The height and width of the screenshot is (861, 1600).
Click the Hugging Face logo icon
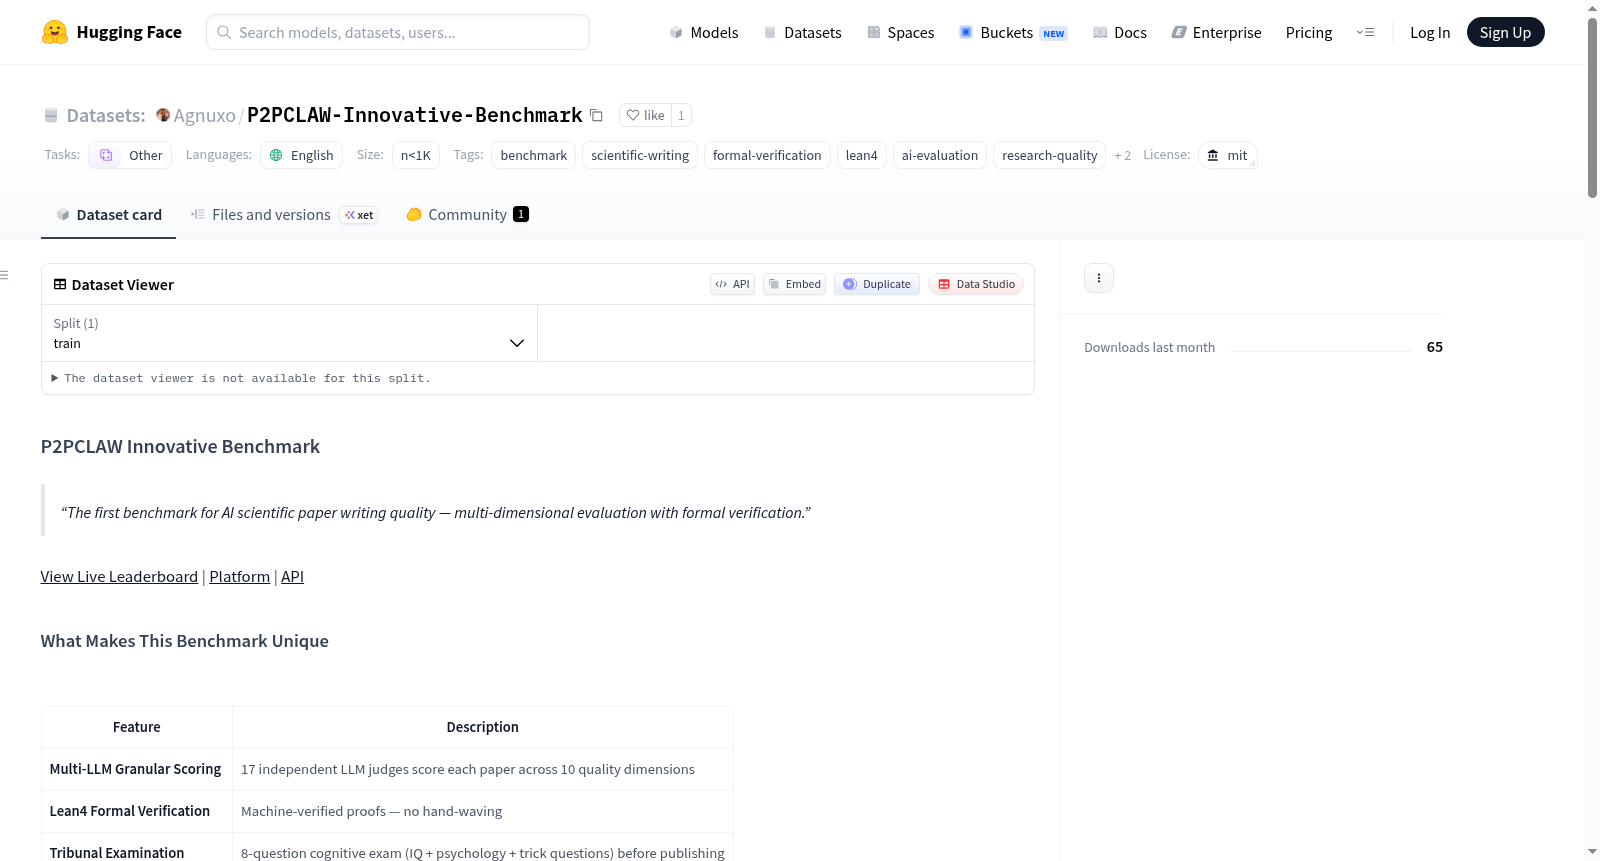pyautogui.click(x=55, y=32)
